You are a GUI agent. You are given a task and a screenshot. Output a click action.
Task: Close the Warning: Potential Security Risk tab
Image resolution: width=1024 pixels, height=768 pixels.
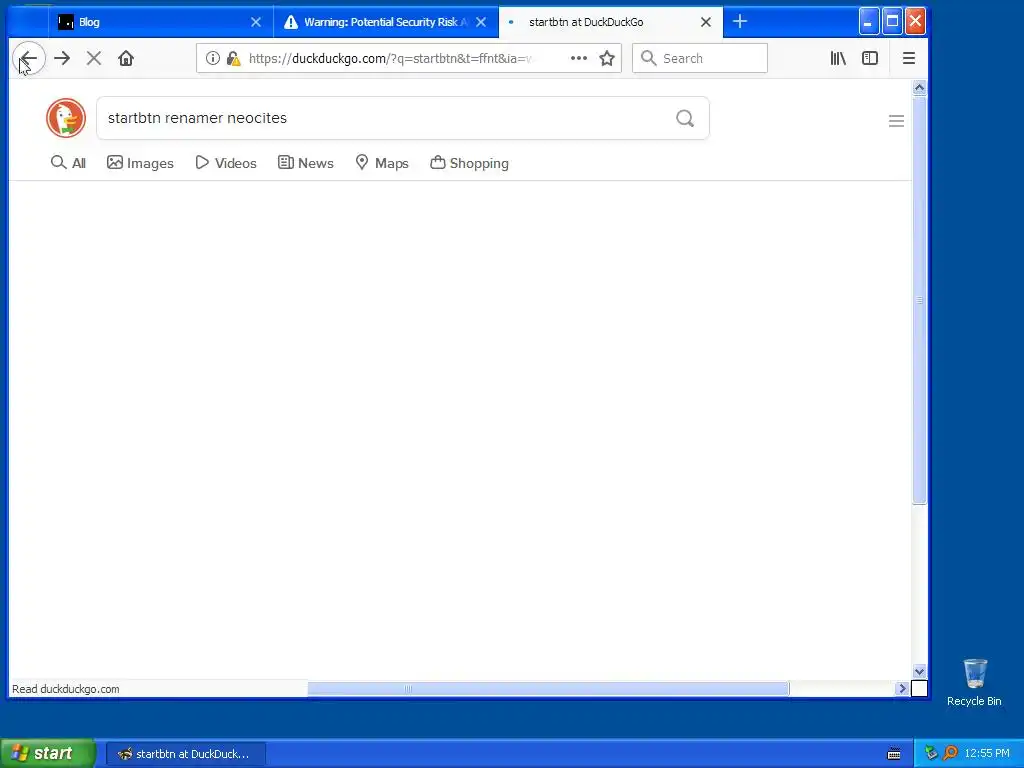coord(481,22)
